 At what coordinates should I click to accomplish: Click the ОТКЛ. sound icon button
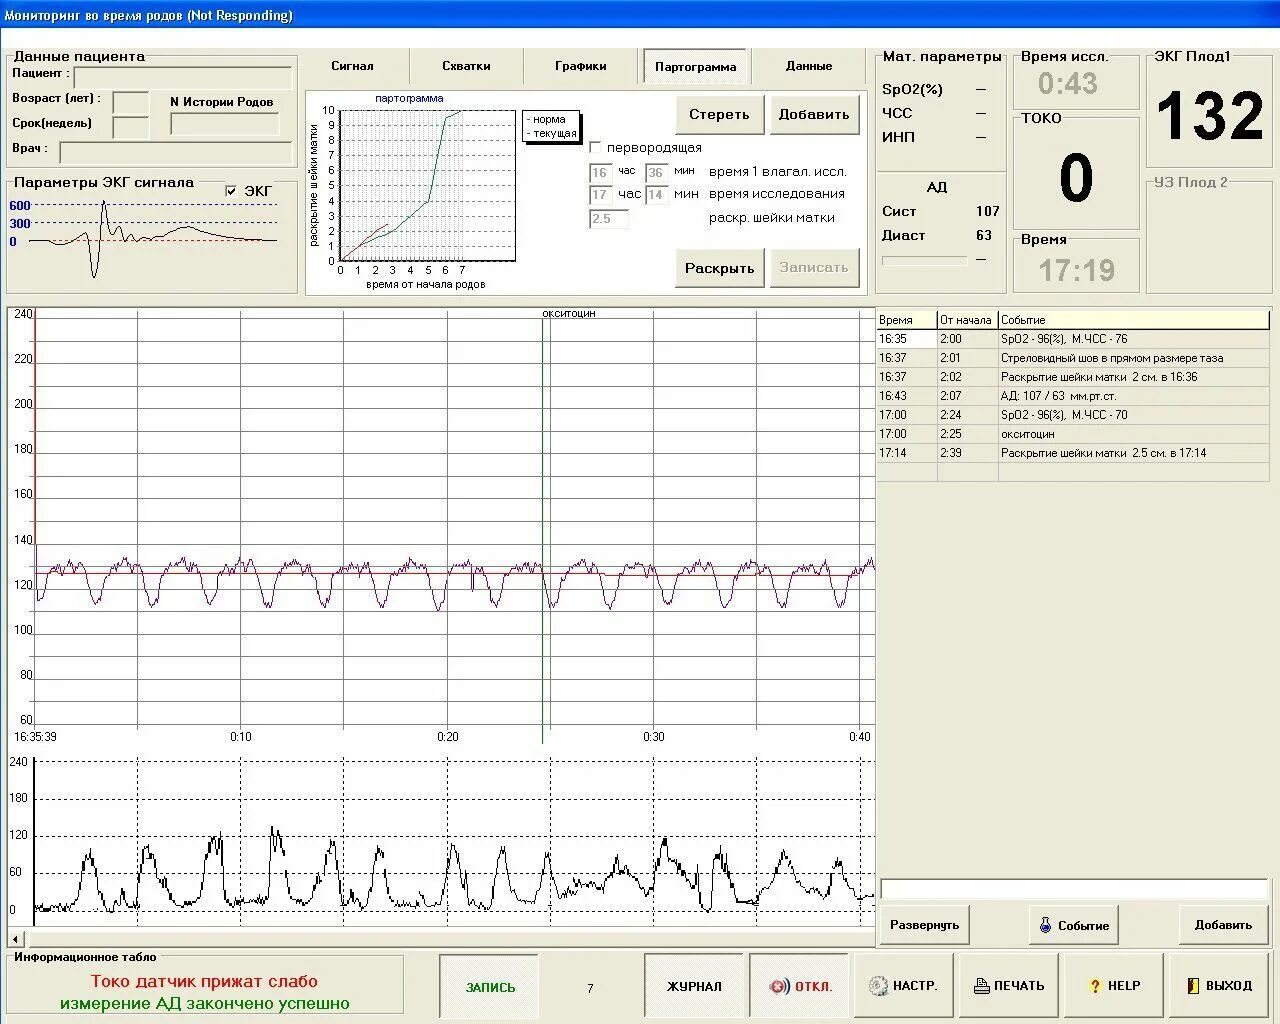(x=800, y=987)
